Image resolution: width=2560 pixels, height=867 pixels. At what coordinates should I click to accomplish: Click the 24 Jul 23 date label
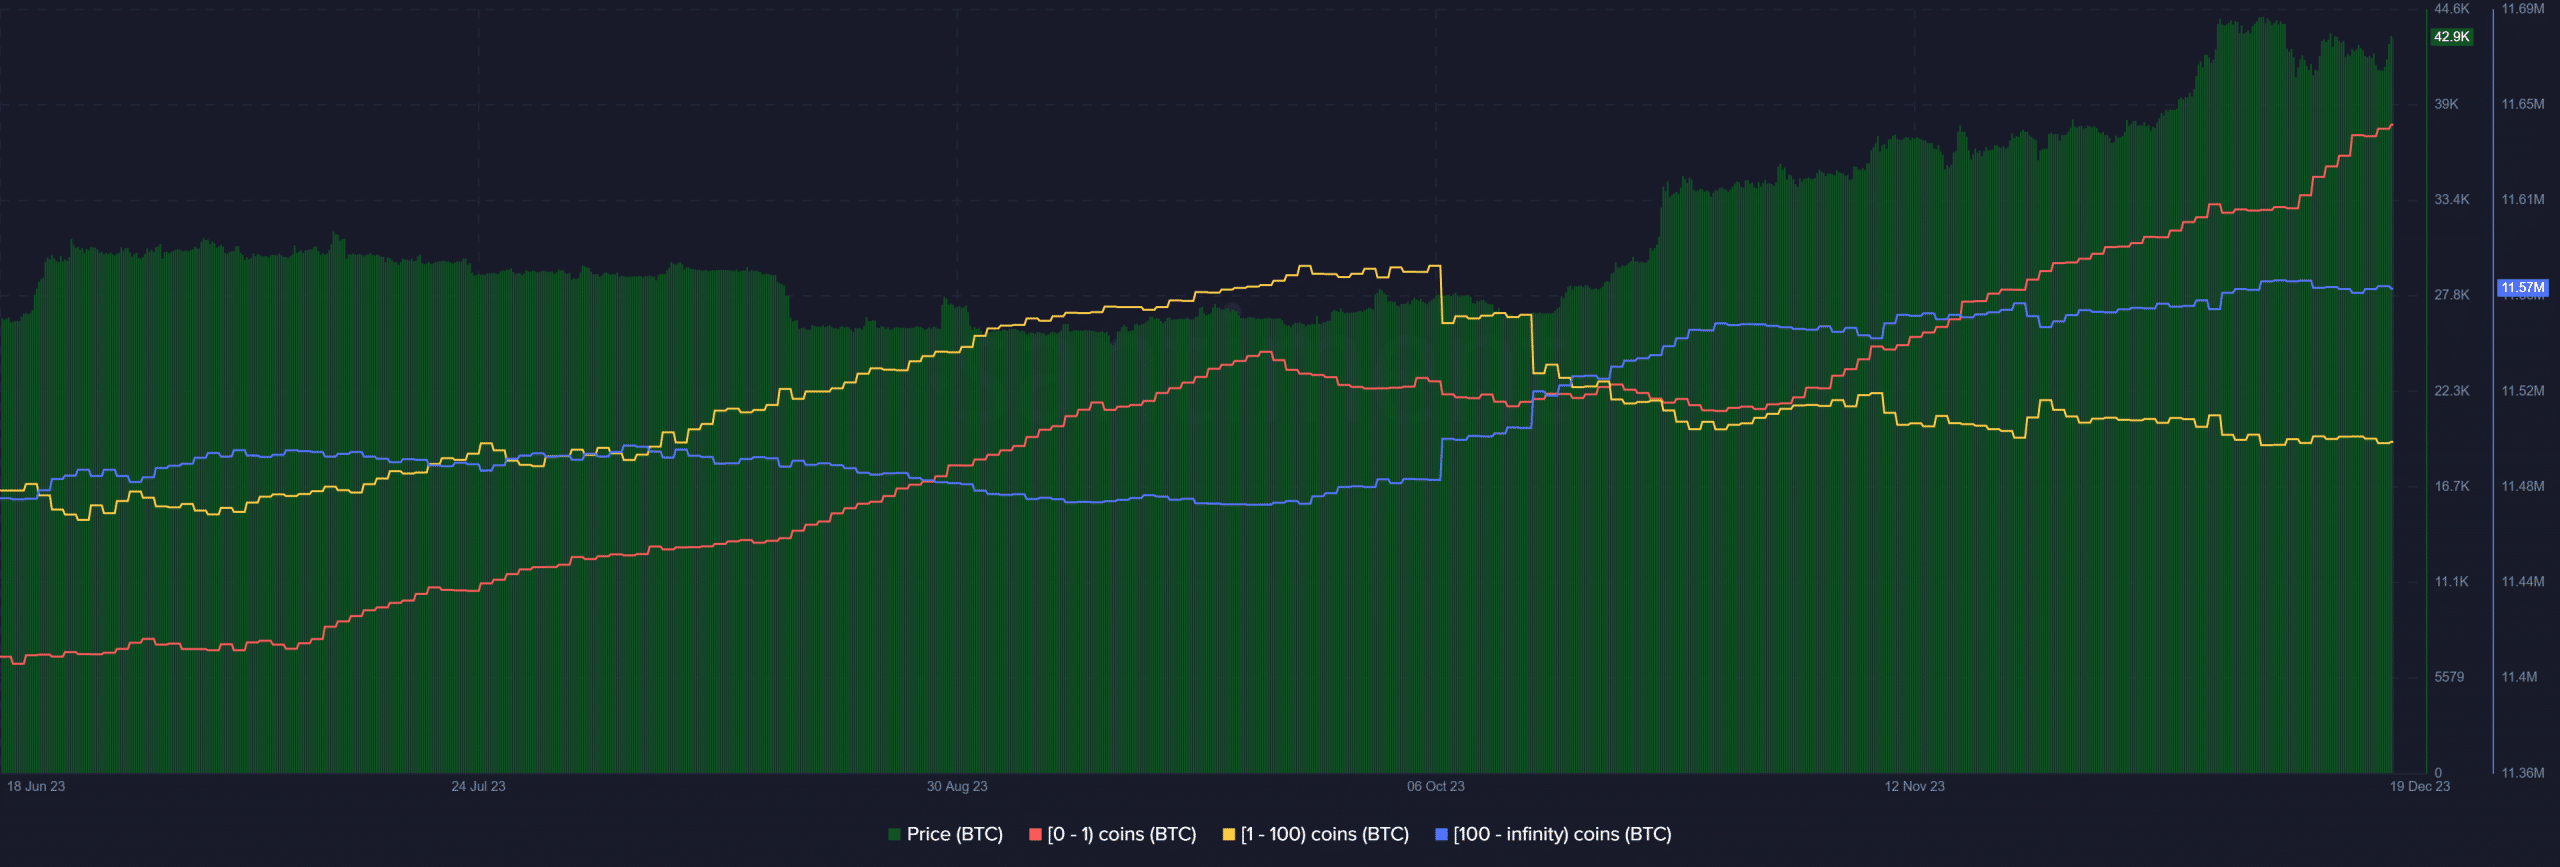tap(478, 786)
